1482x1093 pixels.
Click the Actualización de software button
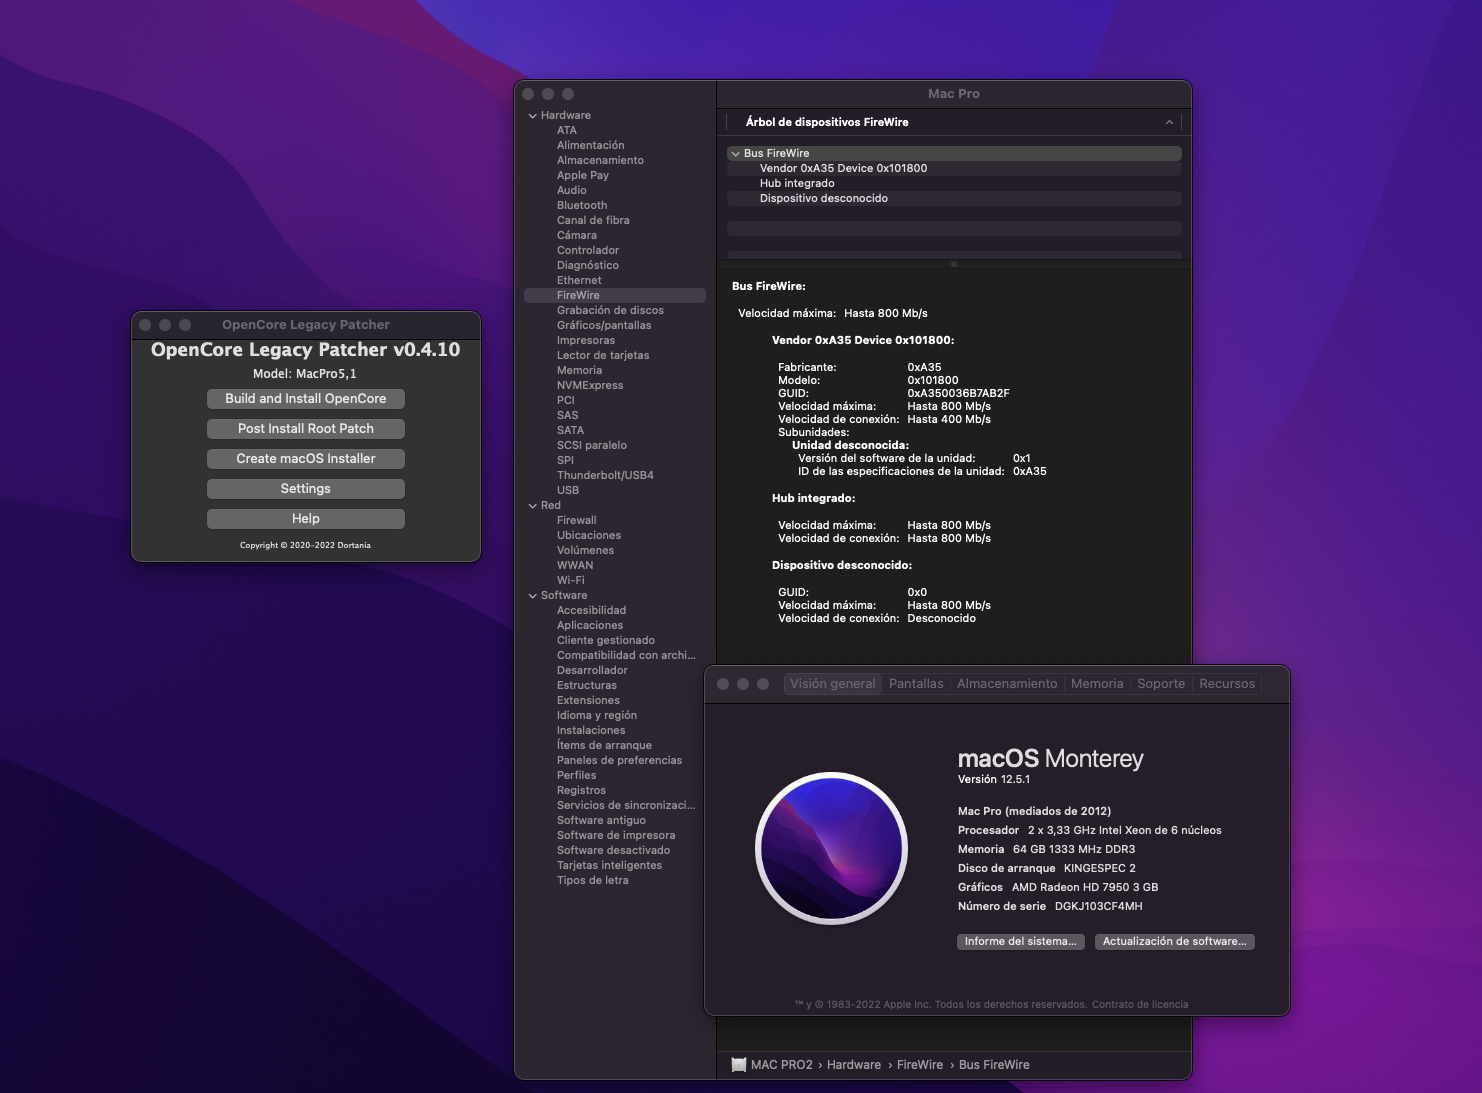[x=1174, y=942]
